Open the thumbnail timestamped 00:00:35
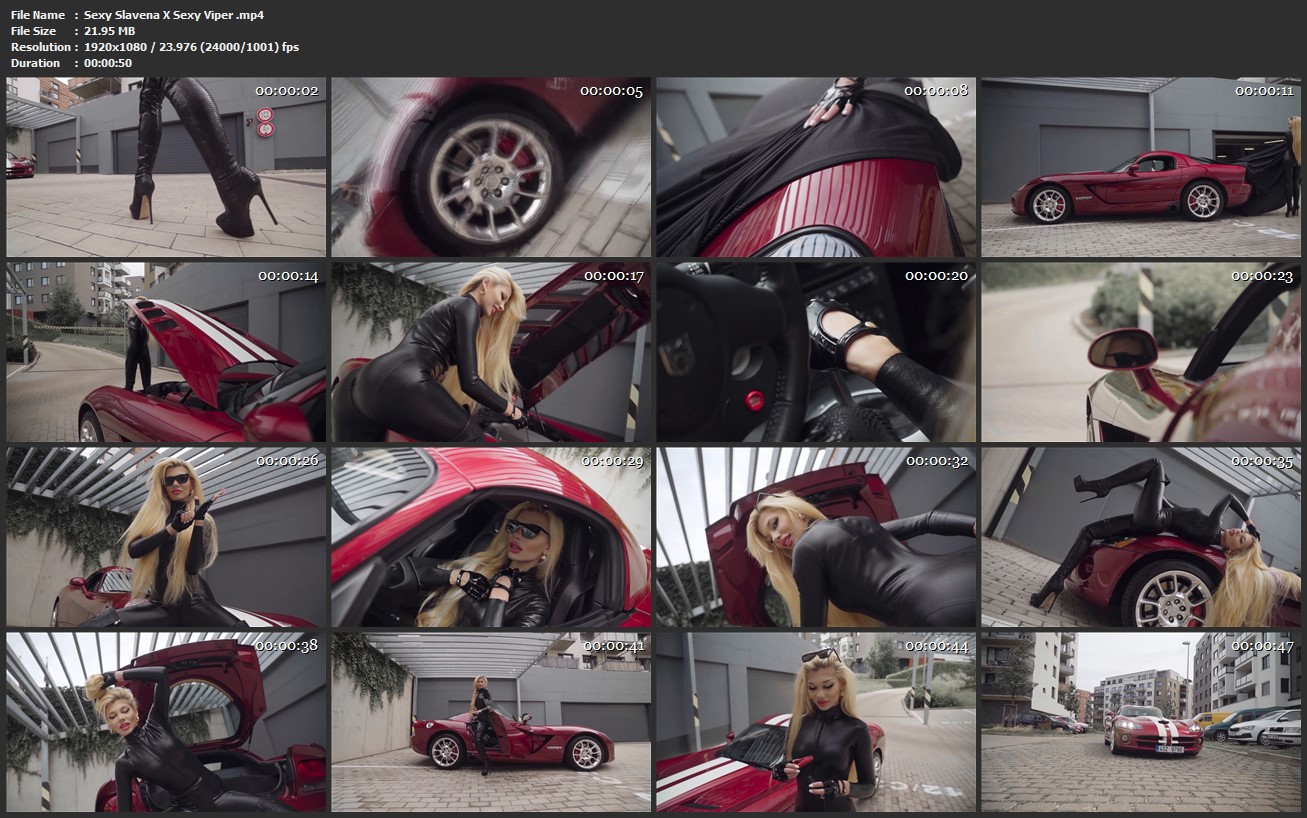Viewport: 1307px width, 818px height. [1141, 537]
